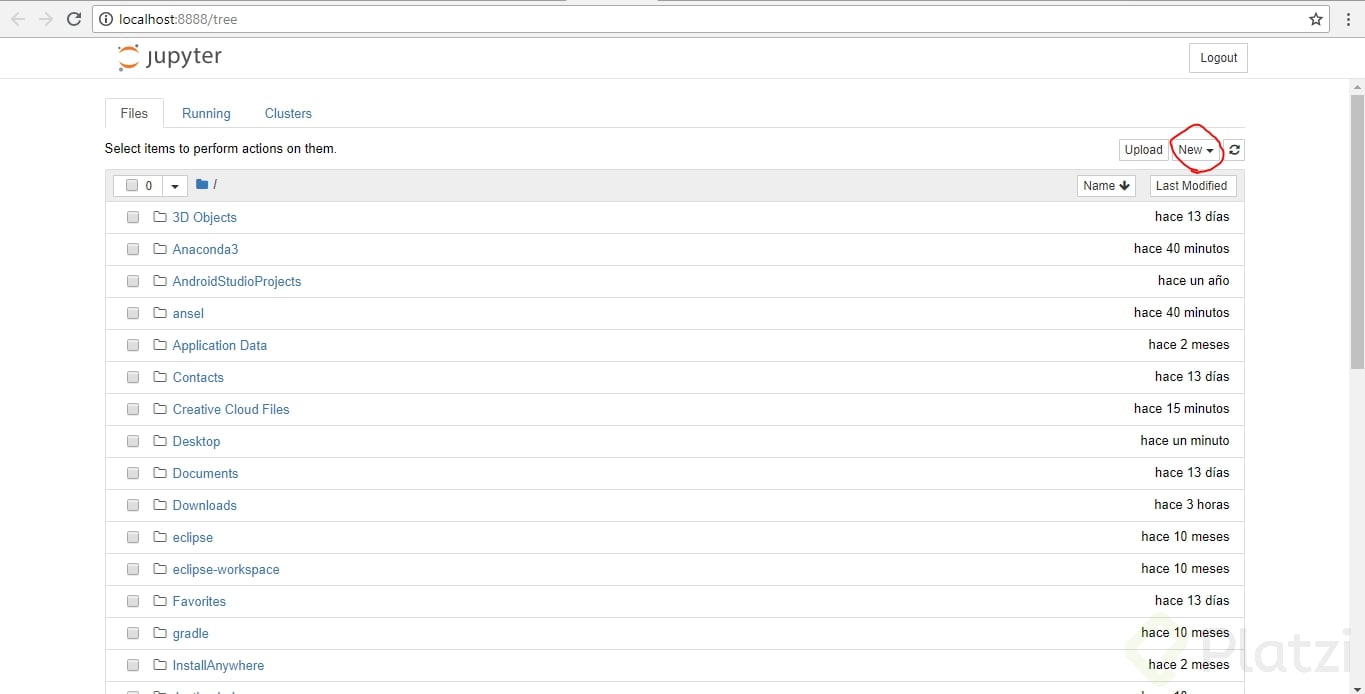1365x694 pixels.
Task: Check the checkbox next to Documents
Action: click(132, 473)
